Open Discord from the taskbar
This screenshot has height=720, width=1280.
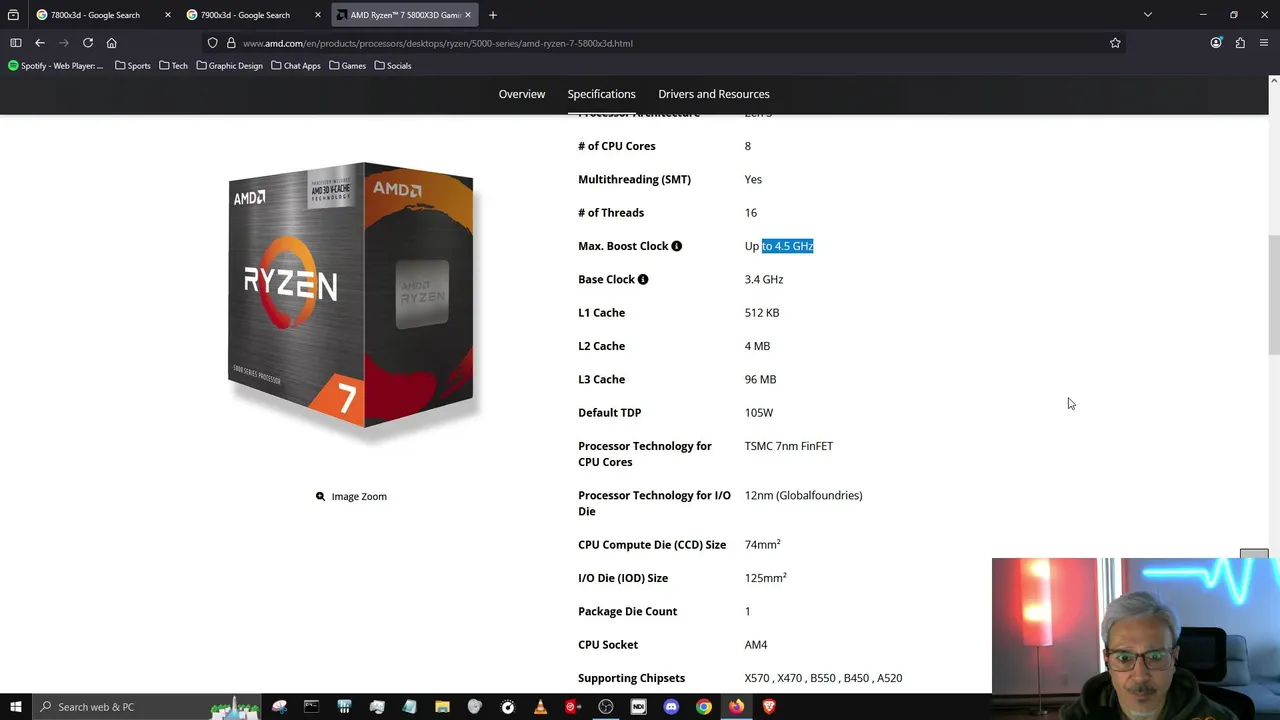point(671,707)
